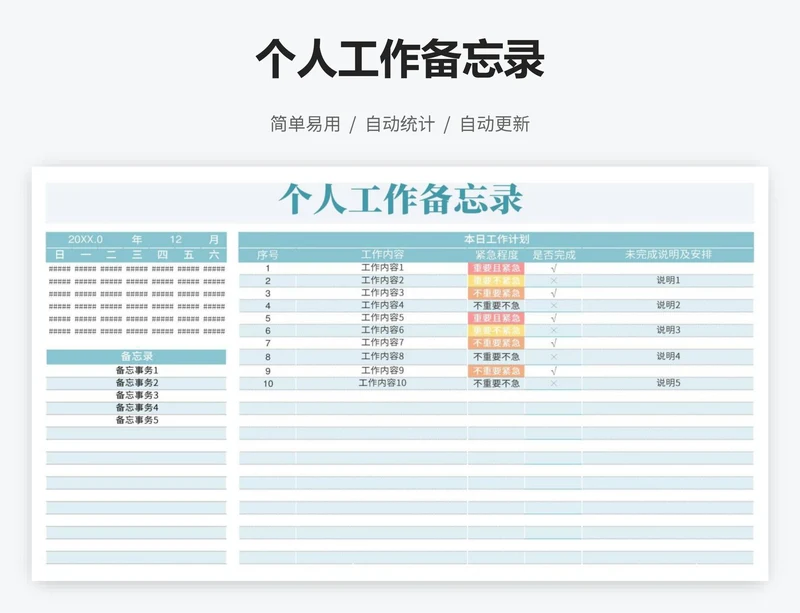Click the 说明4 note cell
Image resolution: width=800 pixels, height=613 pixels.
point(668,356)
